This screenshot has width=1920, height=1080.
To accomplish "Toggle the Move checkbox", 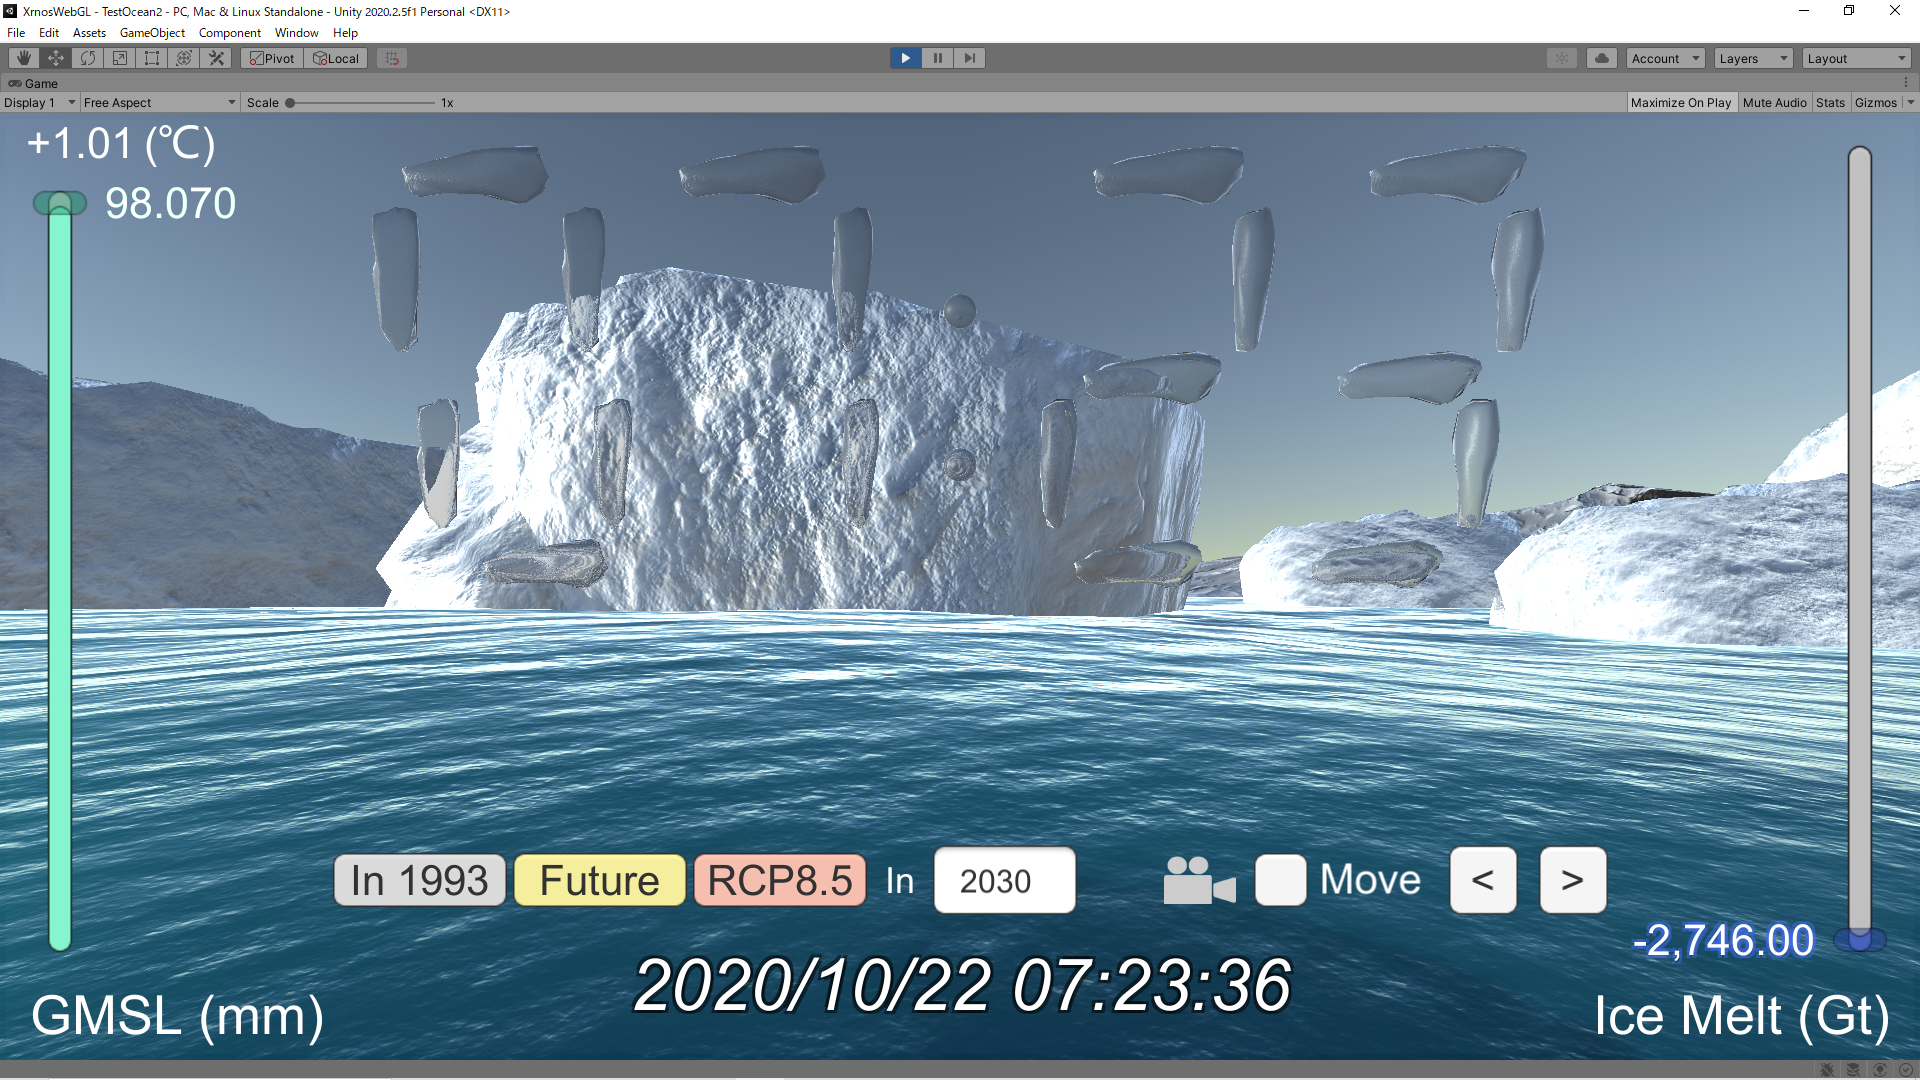I will pyautogui.click(x=1280, y=881).
